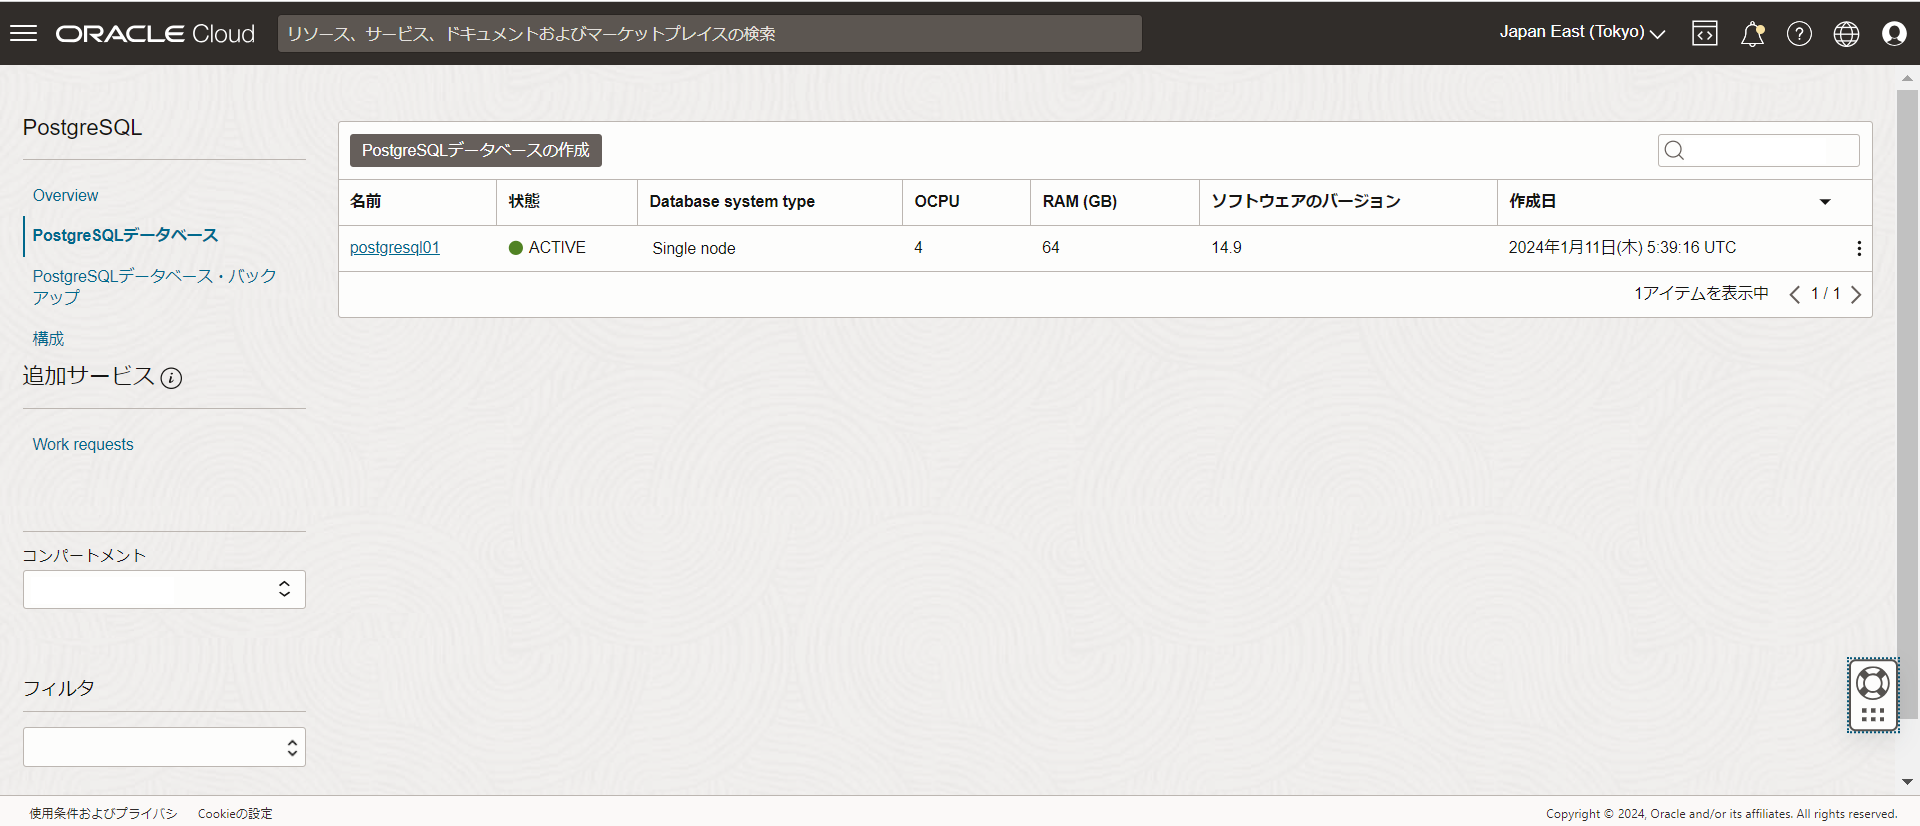The height and width of the screenshot is (826, 1920).
Task: Open the 構成 sidebar item
Action: (x=48, y=339)
